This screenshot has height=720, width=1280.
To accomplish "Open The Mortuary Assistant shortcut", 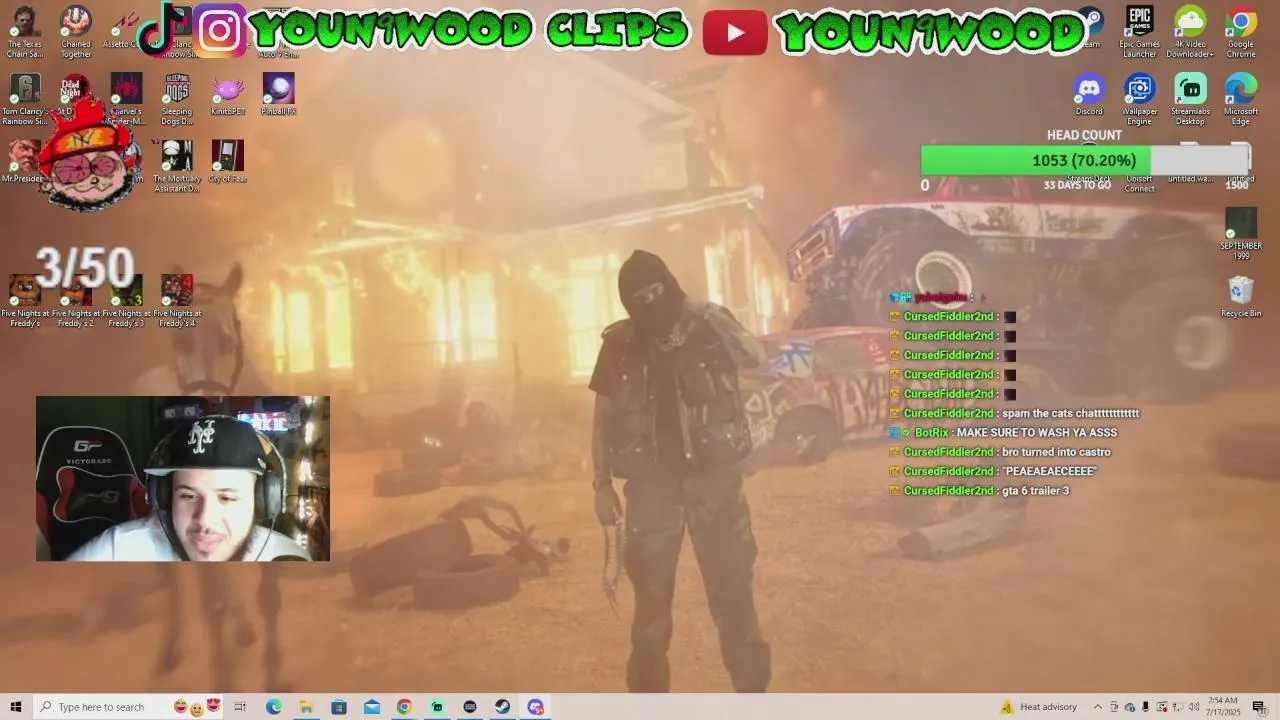I will pyautogui.click(x=177, y=166).
